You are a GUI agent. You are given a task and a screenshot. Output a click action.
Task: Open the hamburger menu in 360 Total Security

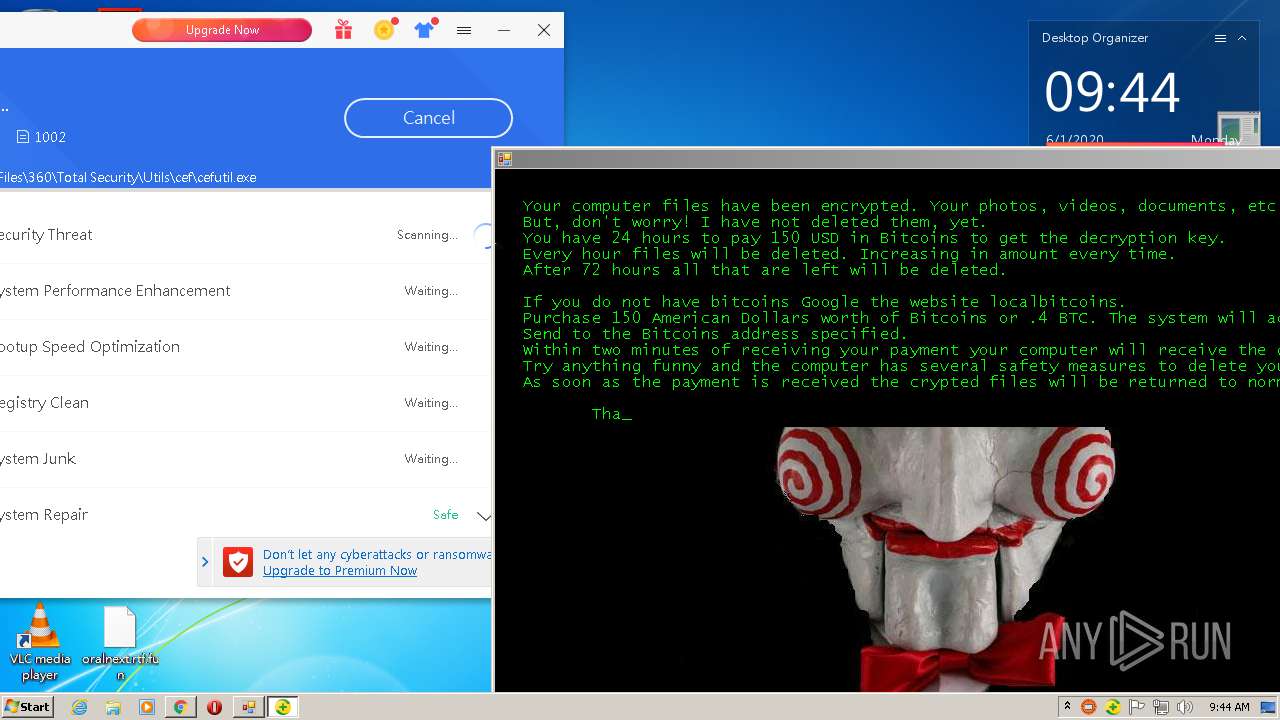[x=464, y=30]
